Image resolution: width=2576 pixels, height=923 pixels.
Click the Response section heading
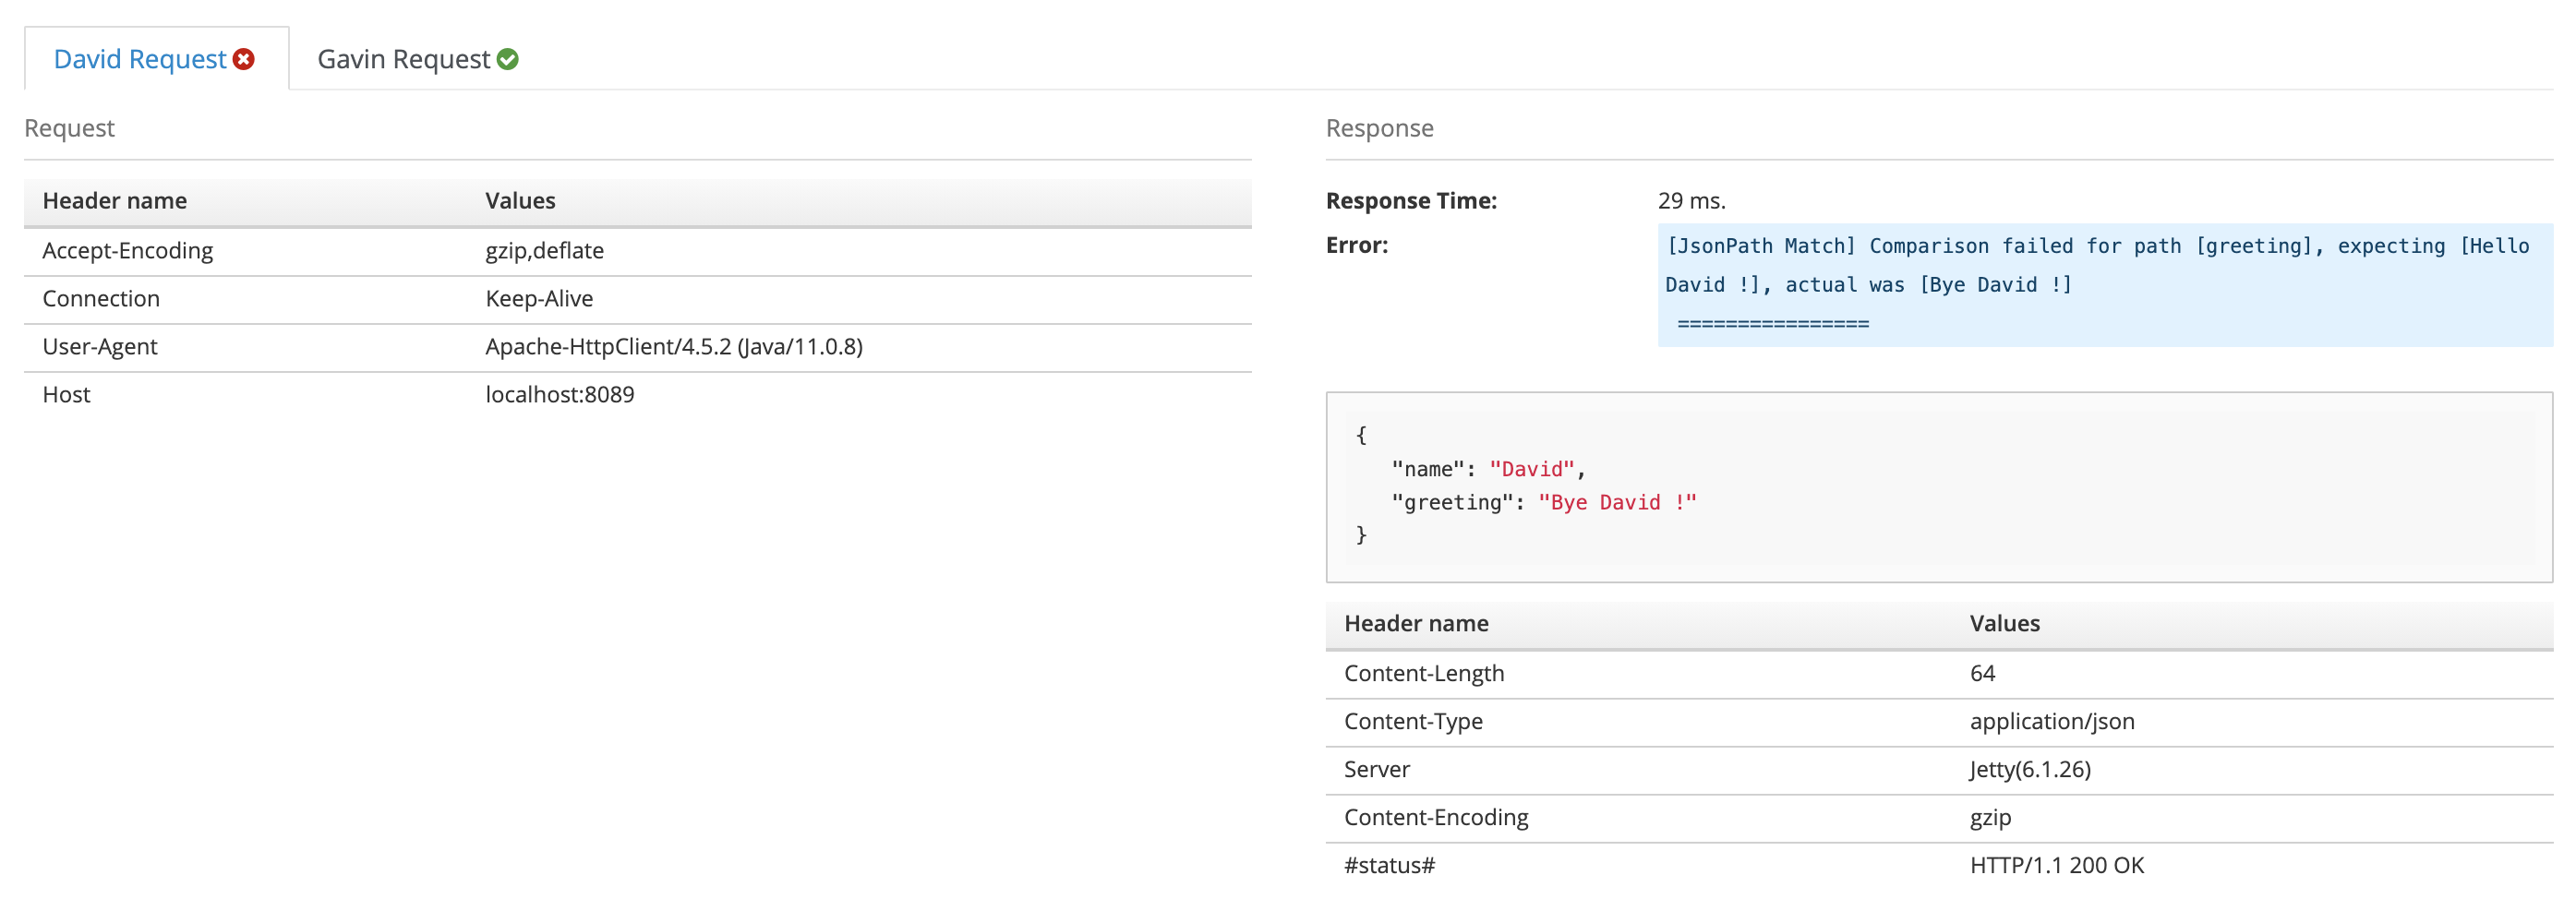tap(1380, 128)
